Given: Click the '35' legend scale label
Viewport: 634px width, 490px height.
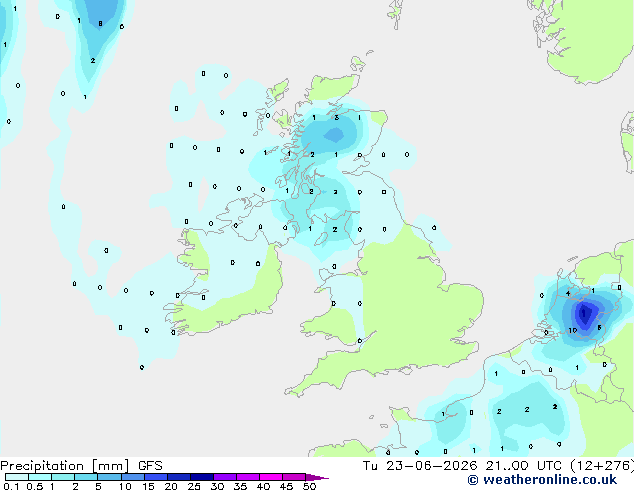Looking at the screenshot, I should [x=240, y=486].
